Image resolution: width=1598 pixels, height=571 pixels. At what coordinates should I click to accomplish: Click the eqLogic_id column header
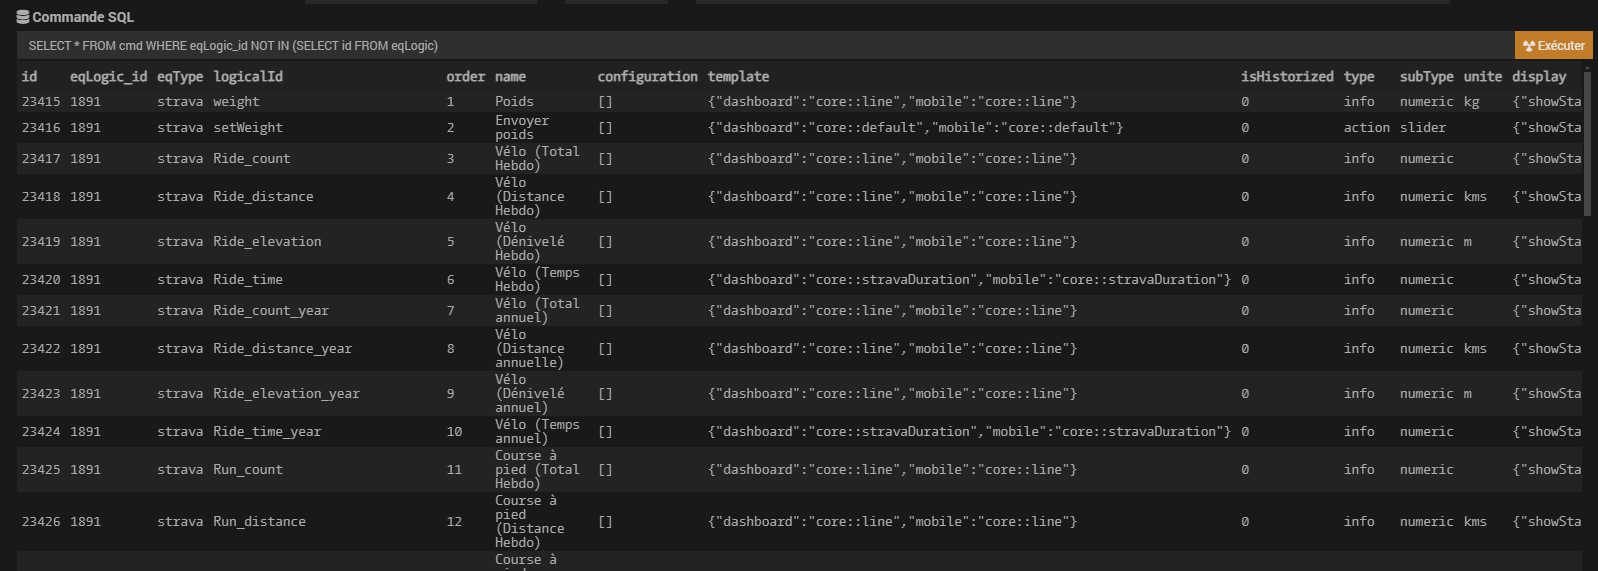click(x=108, y=76)
